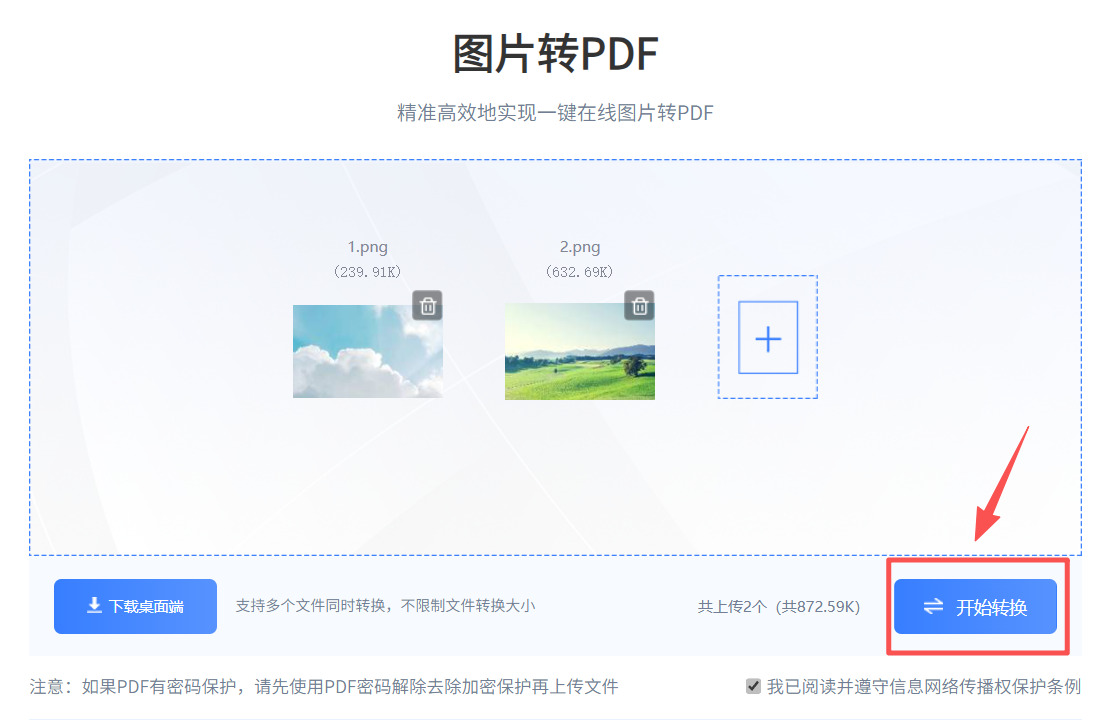Click the 信息网络传播权保护条例 text
Viewport: 1111px width, 724px height.
[x=985, y=686]
